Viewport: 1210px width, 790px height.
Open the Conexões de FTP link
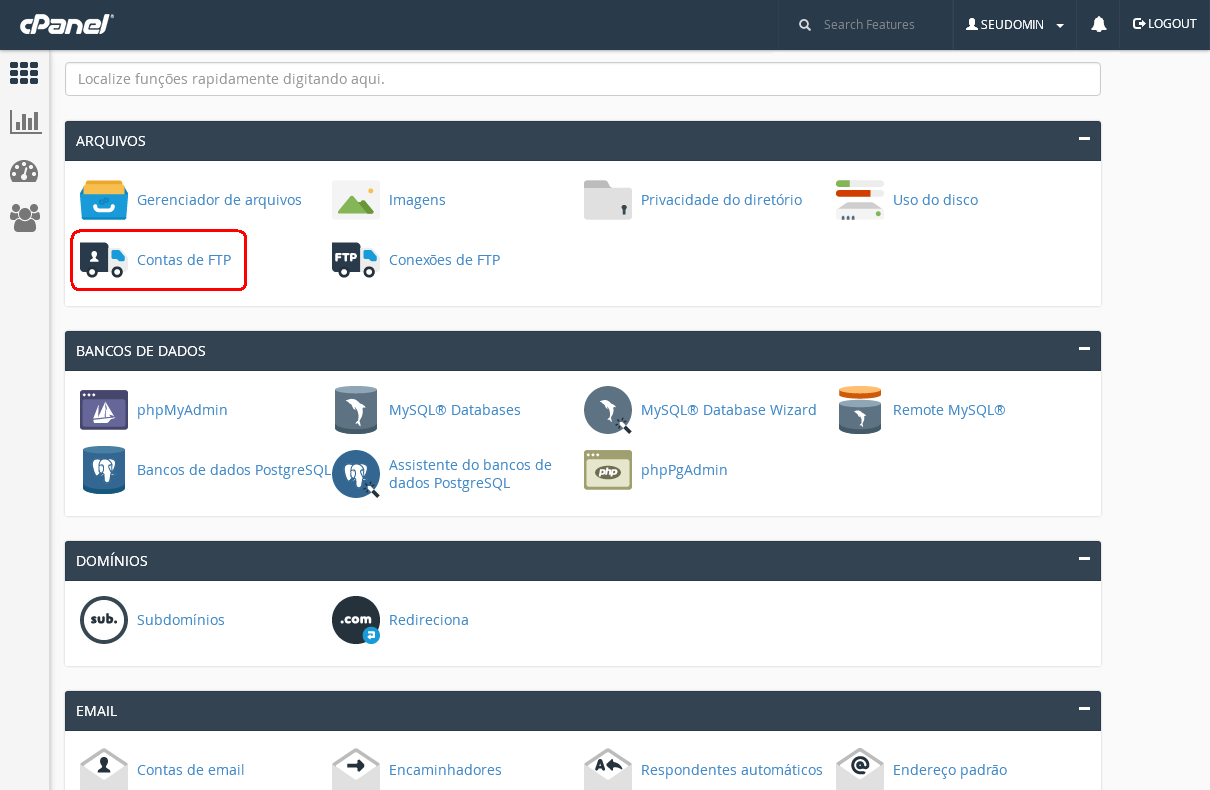tap(444, 260)
